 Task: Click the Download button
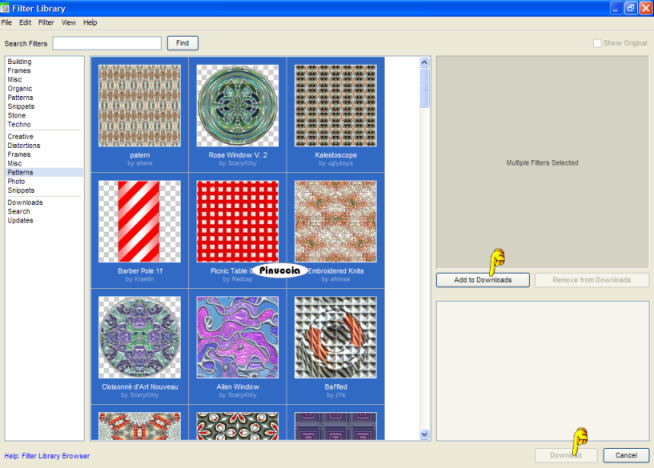pos(566,455)
